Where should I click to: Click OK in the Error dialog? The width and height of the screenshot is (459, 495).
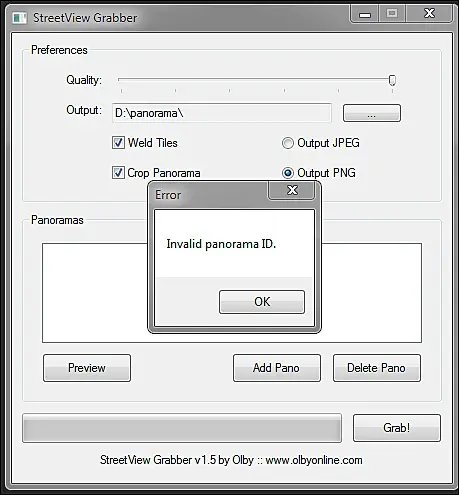point(262,302)
